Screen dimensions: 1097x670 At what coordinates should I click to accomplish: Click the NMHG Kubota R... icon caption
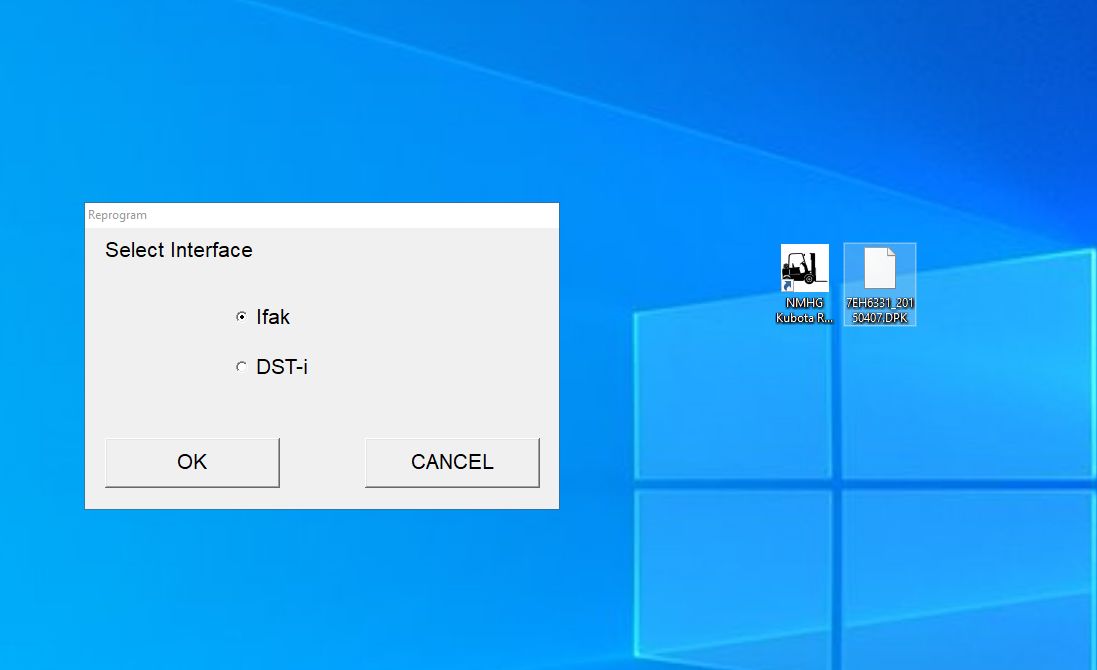pyautogui.click(x=804, y=310)
